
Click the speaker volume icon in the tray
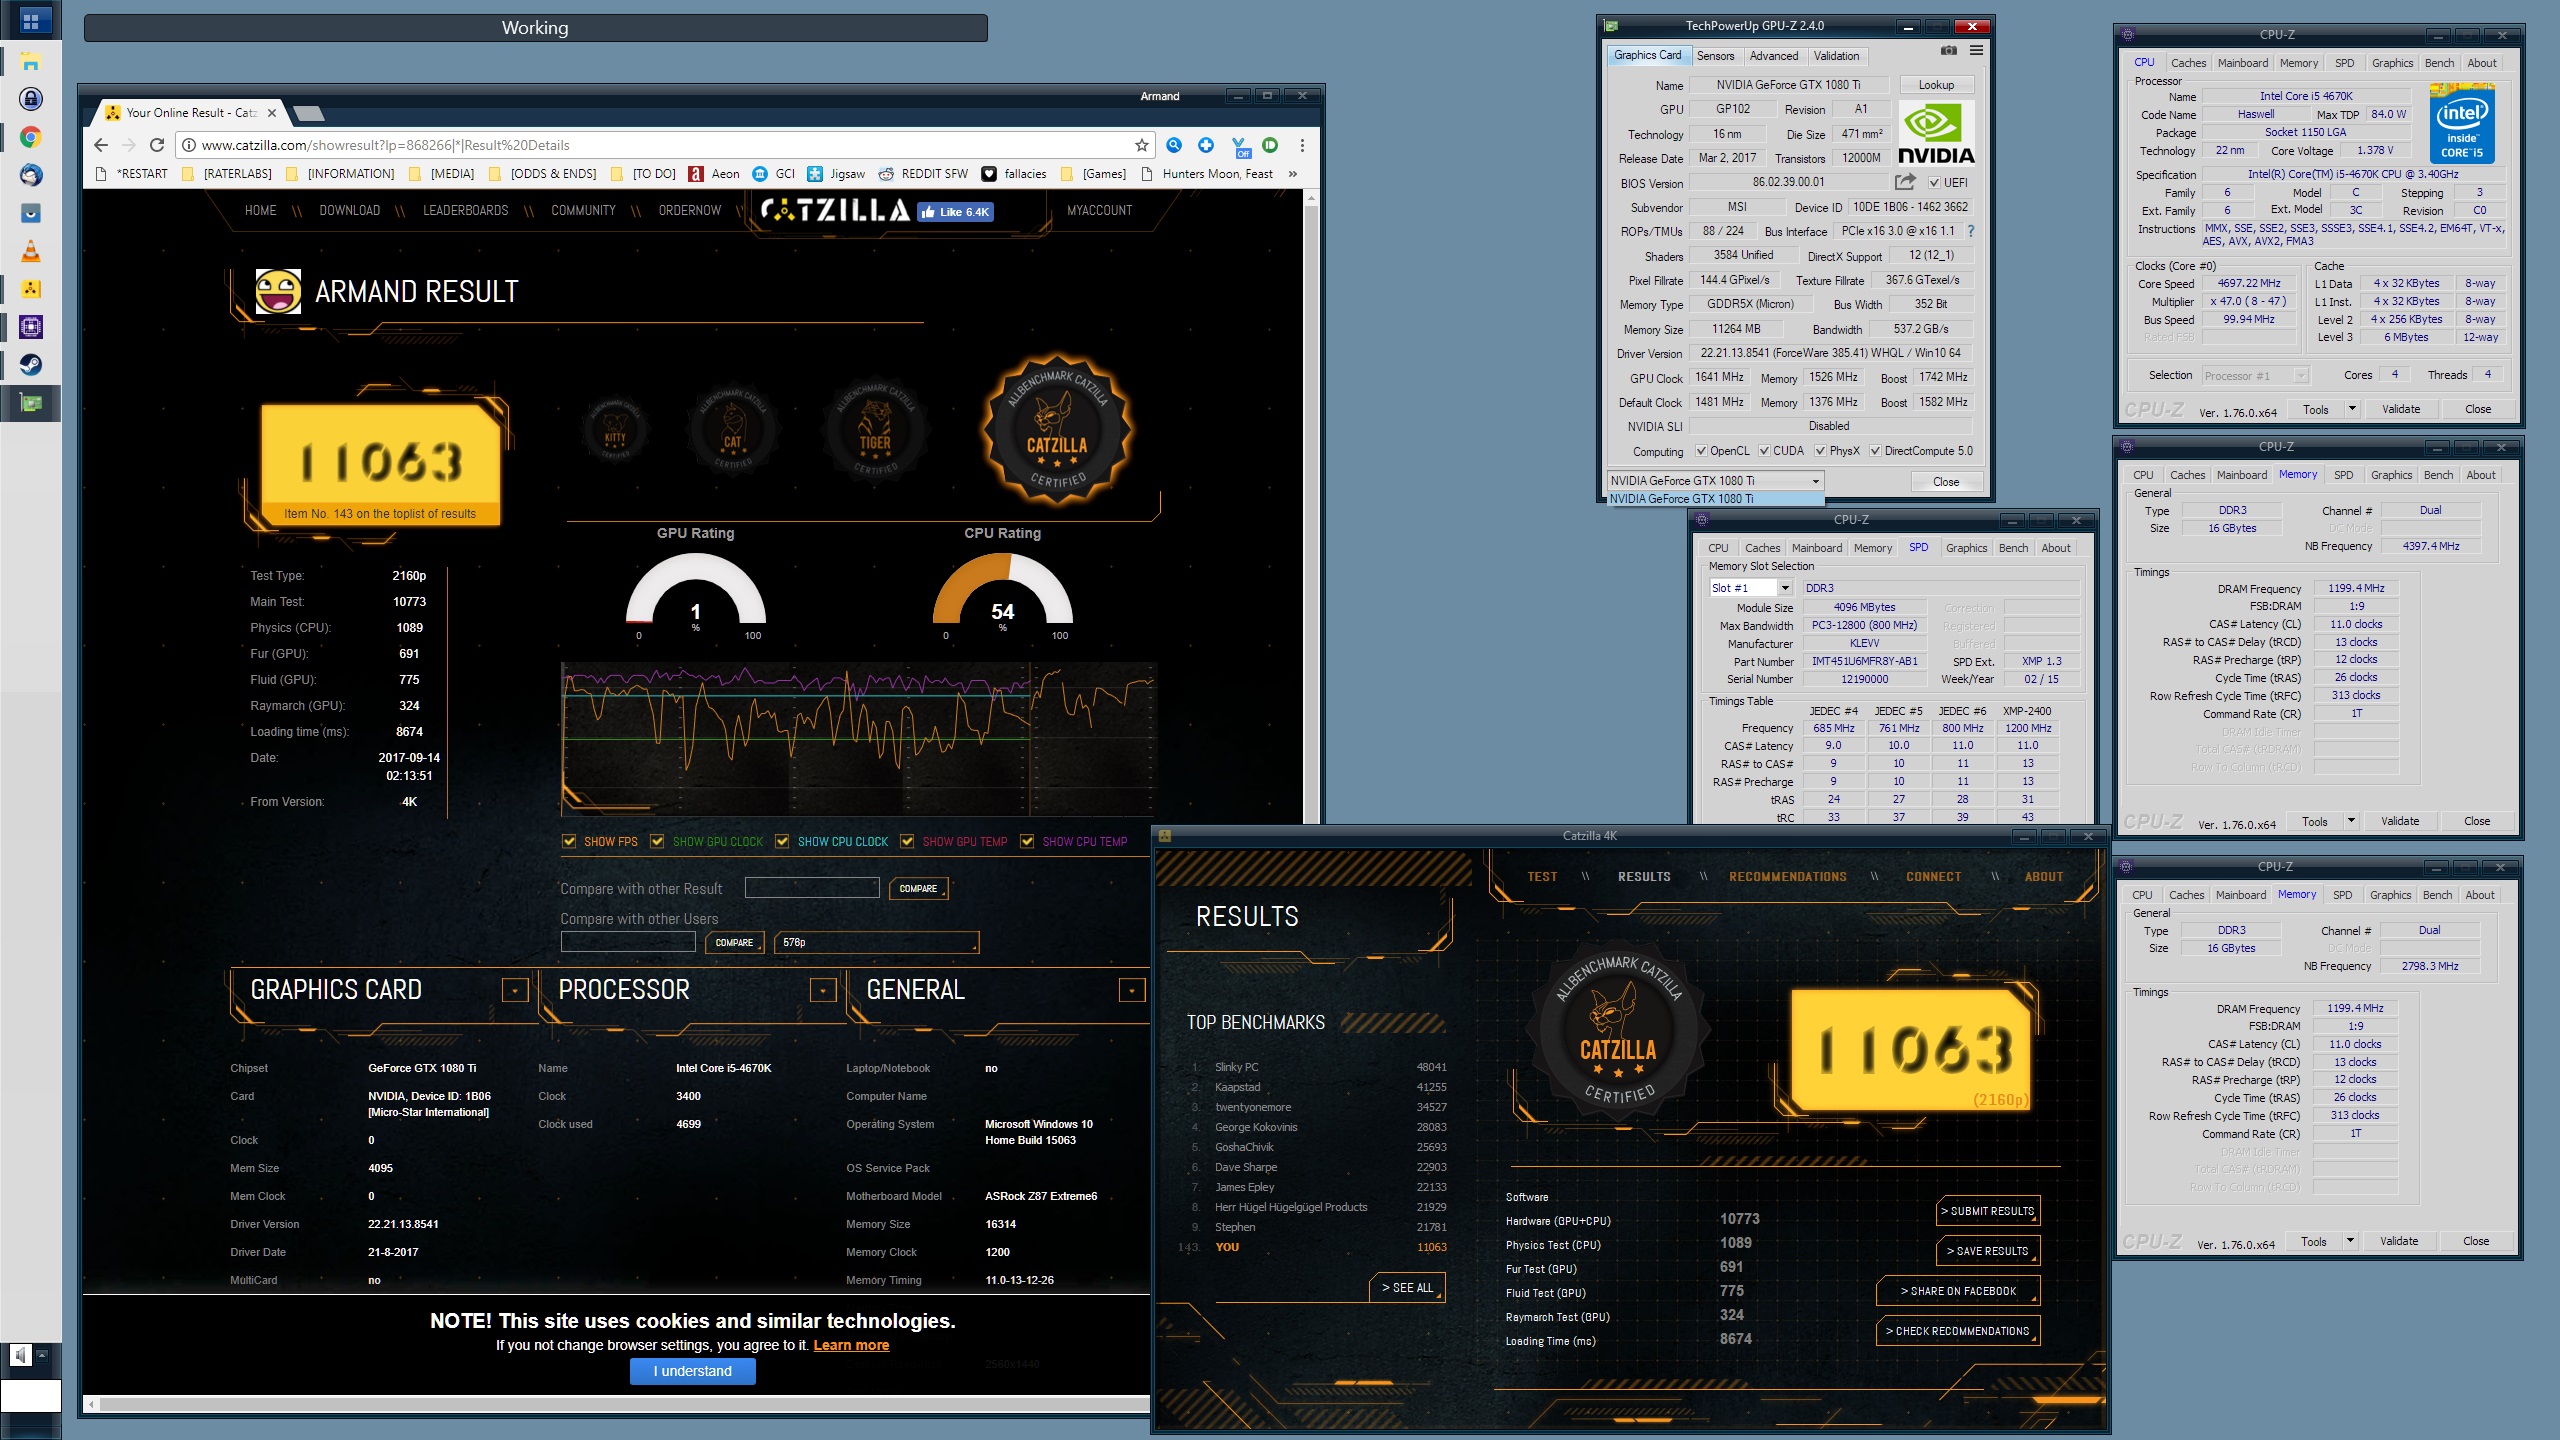[x=21, y=1355]
